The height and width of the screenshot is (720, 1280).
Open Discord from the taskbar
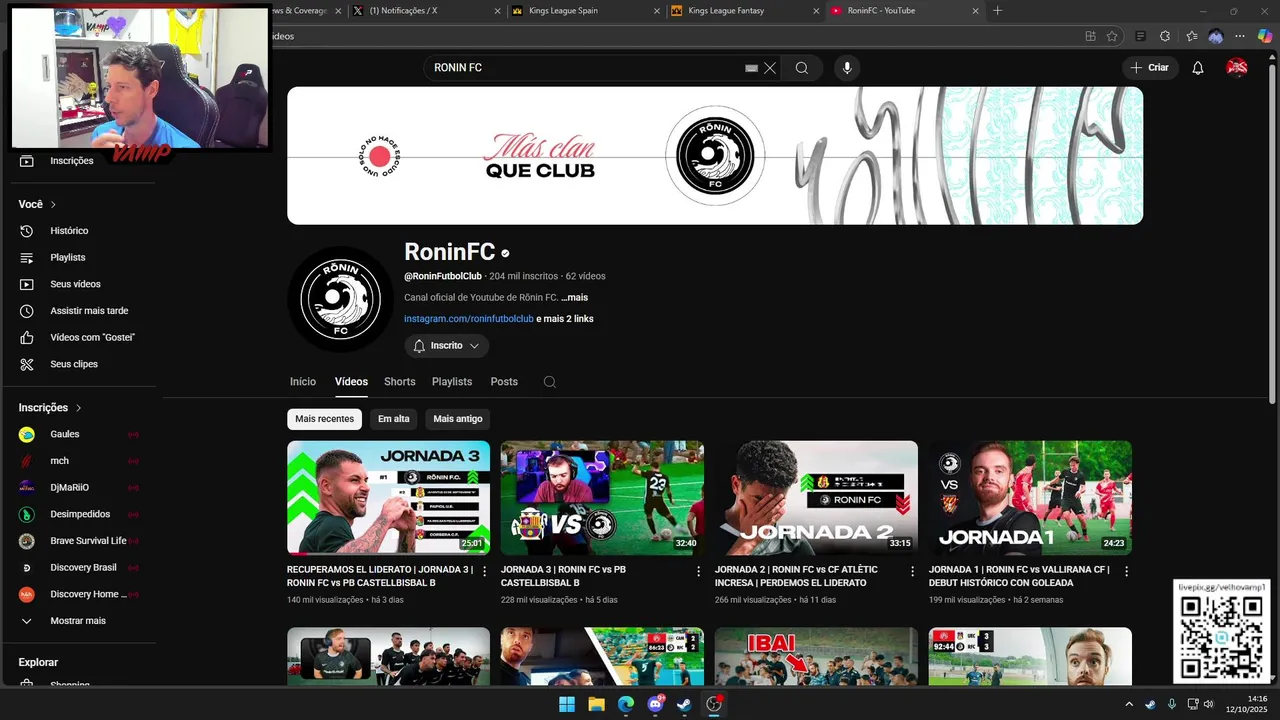[x=655, y=704]
